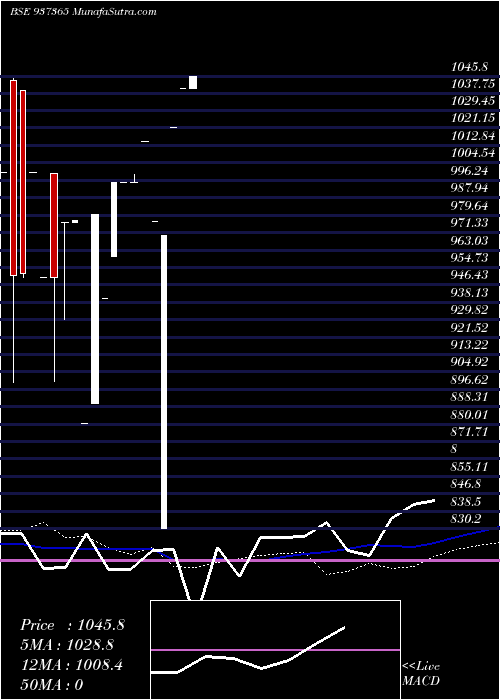Image resolution: width=500 pixels, height=700 pixels.
Task: Select the 5MA : 1028.8 readout
Action: [66, 645]
